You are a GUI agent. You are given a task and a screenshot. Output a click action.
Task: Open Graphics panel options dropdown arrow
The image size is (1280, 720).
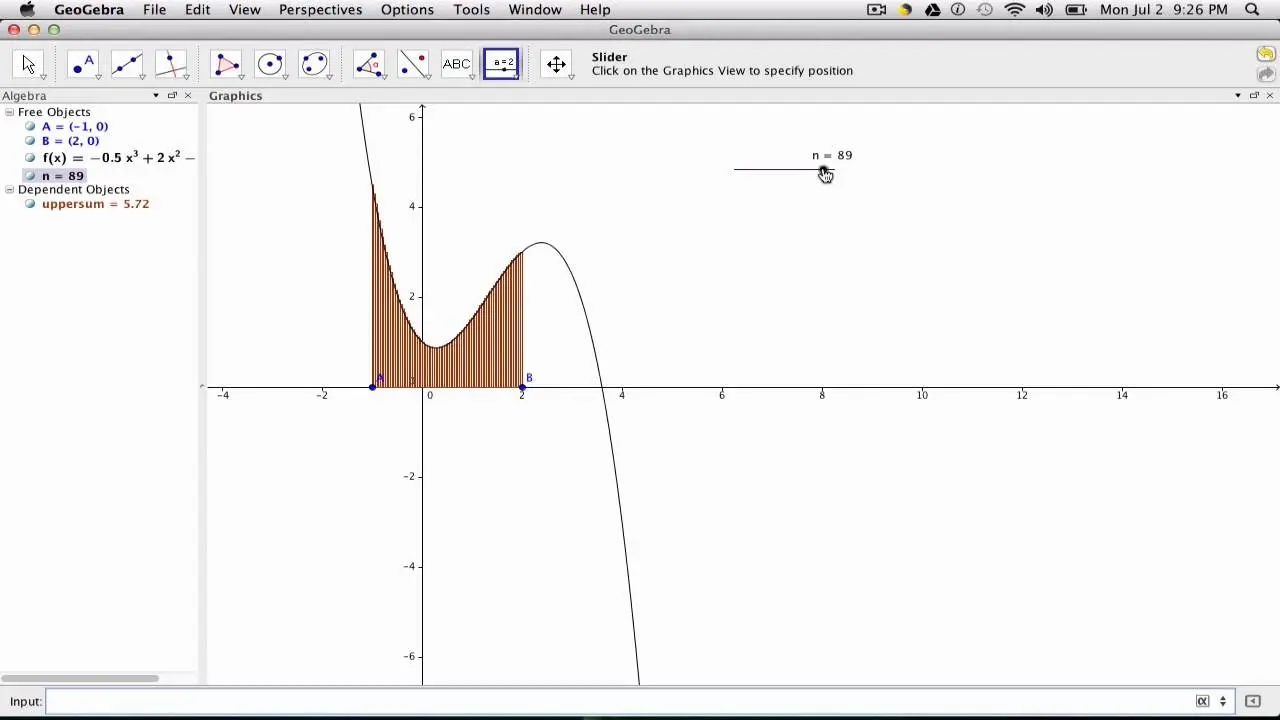coord(1238,95)
